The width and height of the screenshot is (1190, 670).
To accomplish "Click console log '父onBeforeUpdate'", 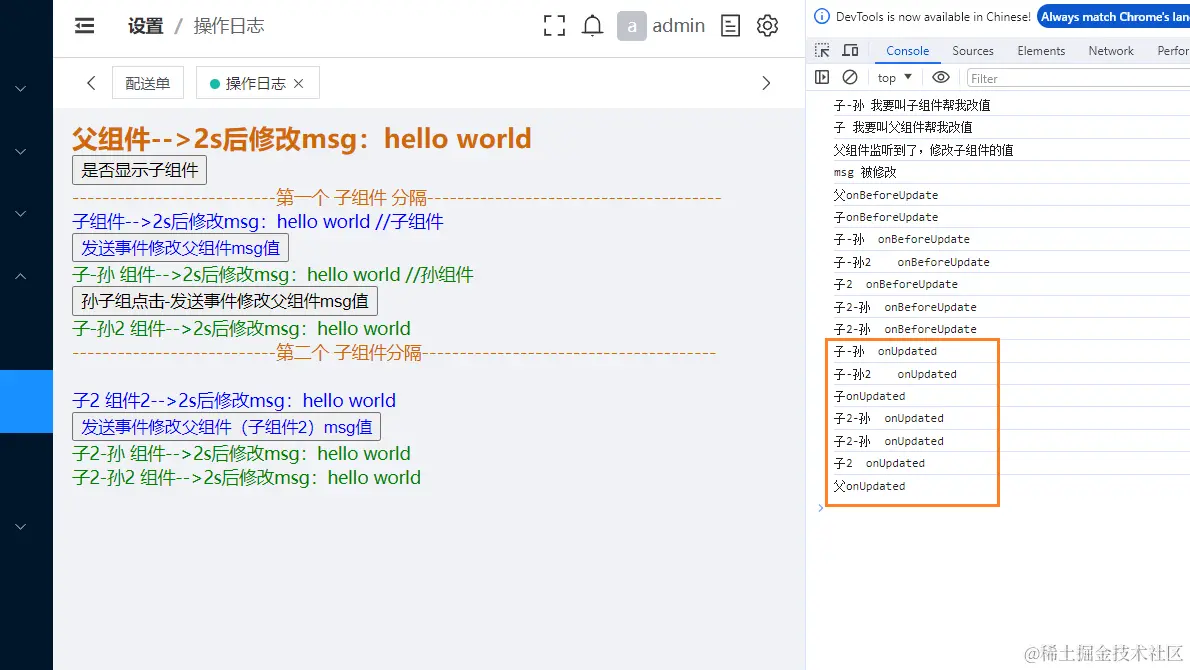I will [885, 195].
